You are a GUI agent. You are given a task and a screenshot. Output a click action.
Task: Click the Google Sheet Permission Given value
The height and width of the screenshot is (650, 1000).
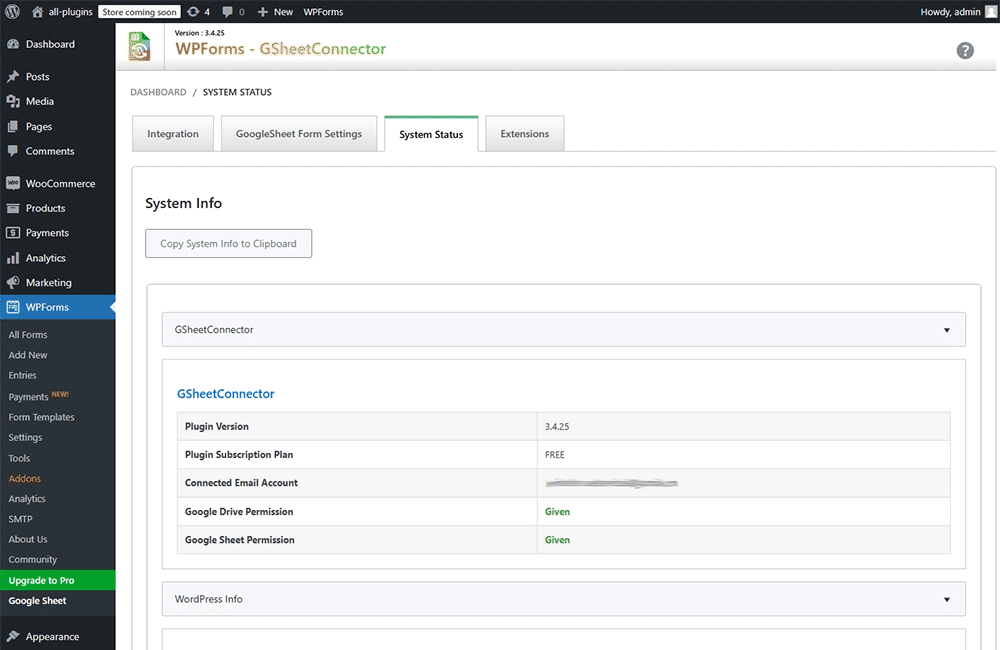click(557, 540)
